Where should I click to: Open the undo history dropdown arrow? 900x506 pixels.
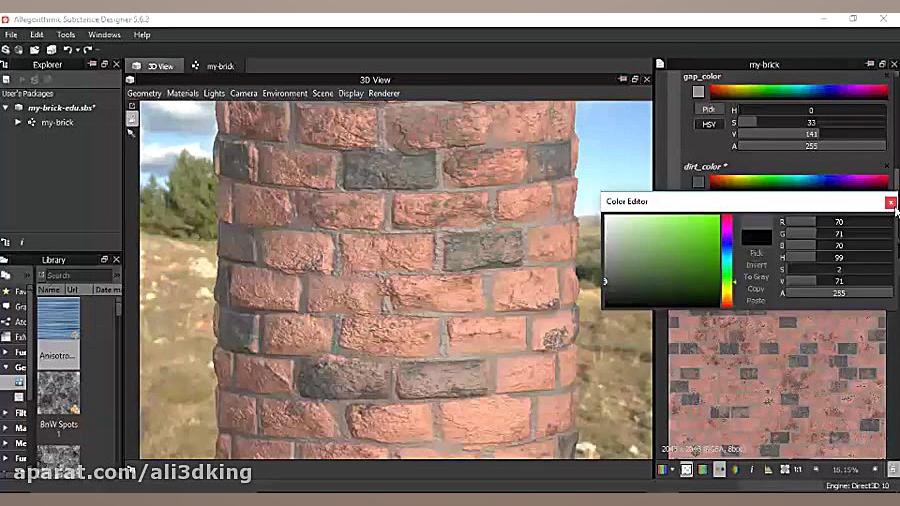pyautogui.click(x=77, y=50)
